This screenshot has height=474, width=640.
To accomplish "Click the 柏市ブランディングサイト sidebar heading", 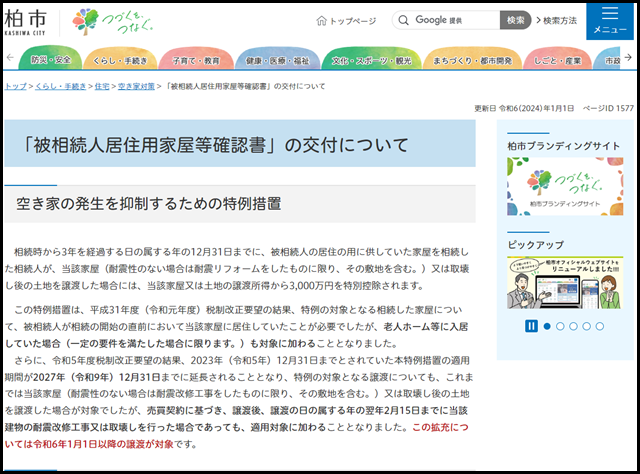I will (x=564, y=146).
